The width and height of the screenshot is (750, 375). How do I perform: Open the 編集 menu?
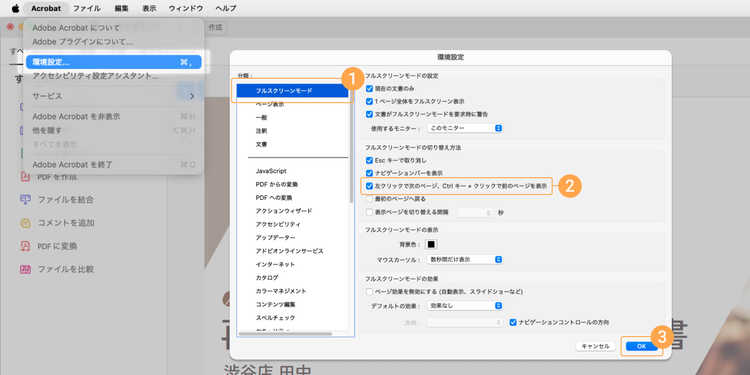(x=121, y=8)
